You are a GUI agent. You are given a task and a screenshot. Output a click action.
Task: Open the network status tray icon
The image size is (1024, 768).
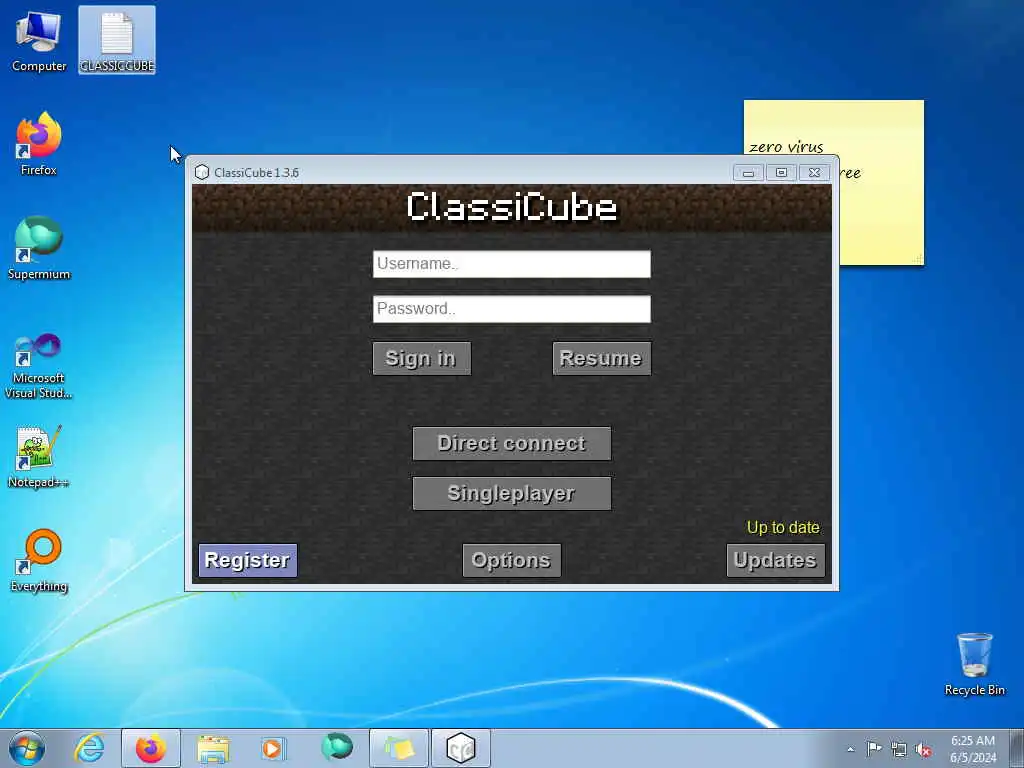[x=899, y=749]
